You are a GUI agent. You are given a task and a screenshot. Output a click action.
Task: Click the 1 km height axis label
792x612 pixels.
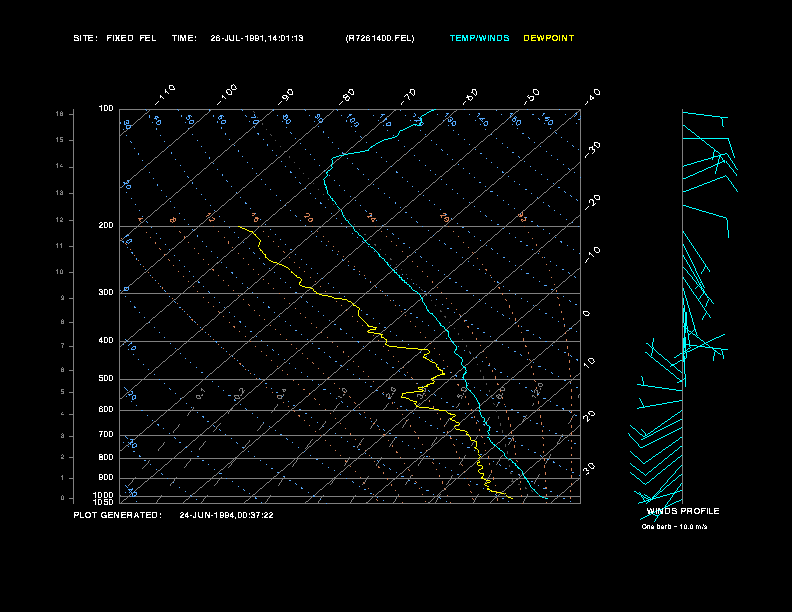pos(63,478)
